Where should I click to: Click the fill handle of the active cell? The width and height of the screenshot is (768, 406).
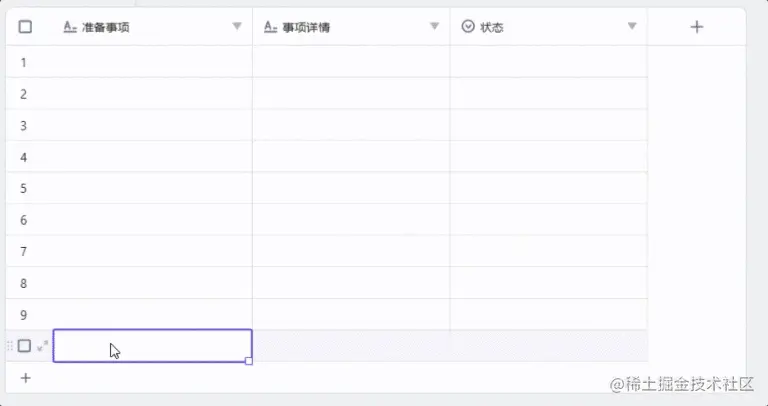tap(249, 361)
